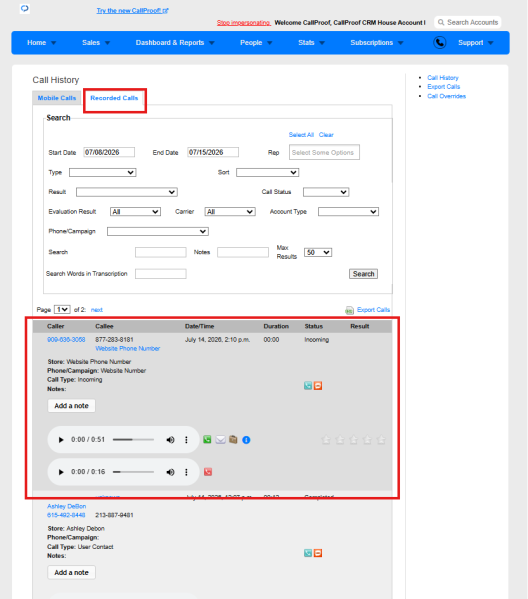Open the Support menu
The height and width of the screenshot is (599, 528).
click(x=476, y=43)
